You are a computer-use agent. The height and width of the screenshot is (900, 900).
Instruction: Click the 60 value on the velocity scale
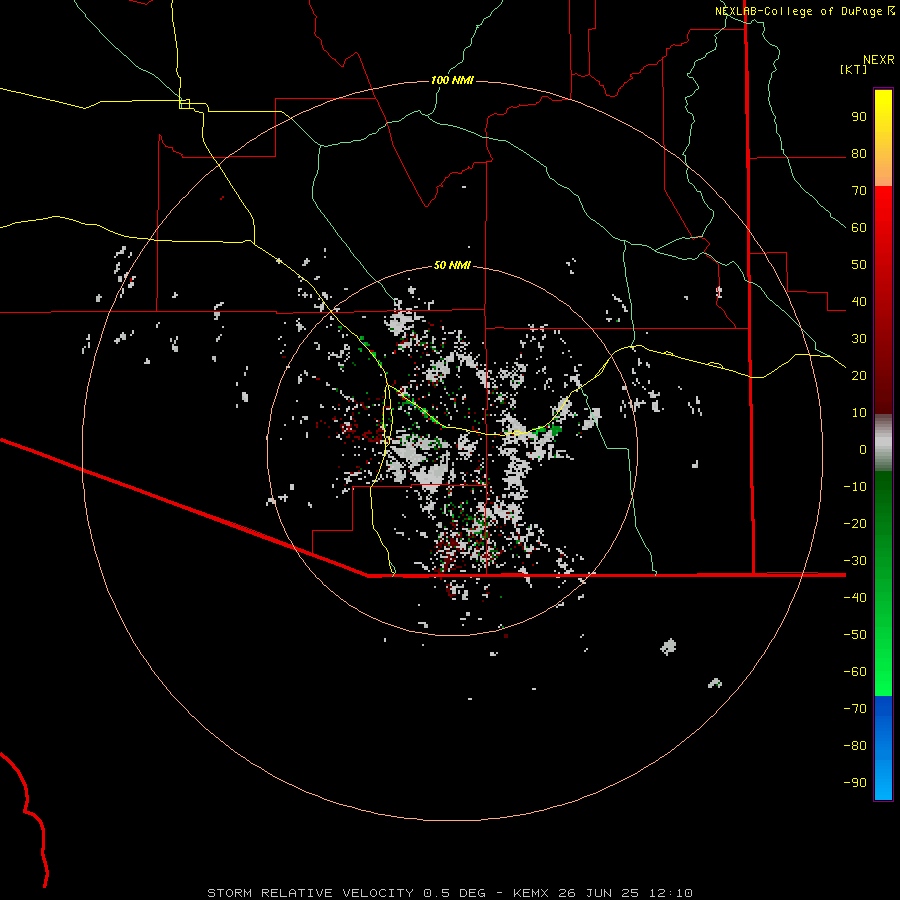point(859,228)
